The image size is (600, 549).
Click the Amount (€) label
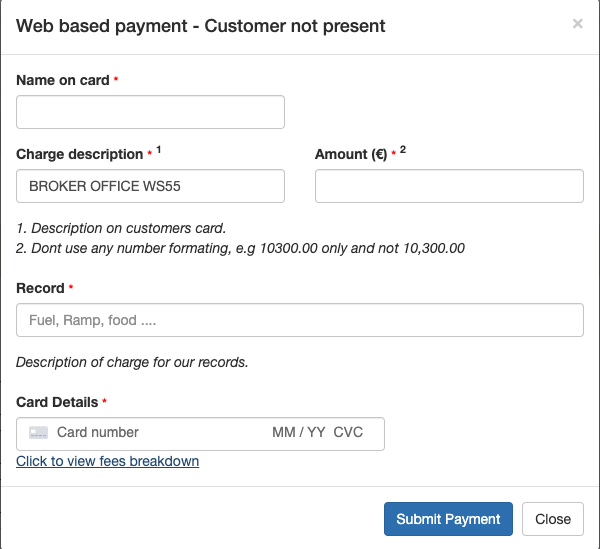point(351,154)
